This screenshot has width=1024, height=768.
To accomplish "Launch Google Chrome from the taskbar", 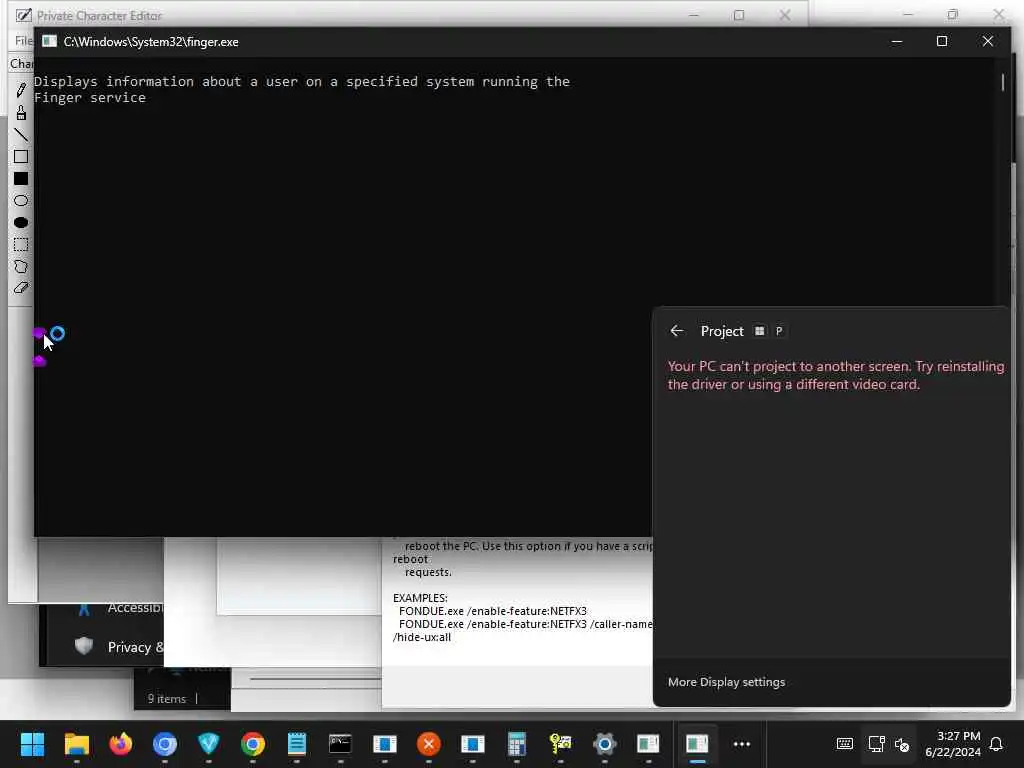I will tap(253, 744).
